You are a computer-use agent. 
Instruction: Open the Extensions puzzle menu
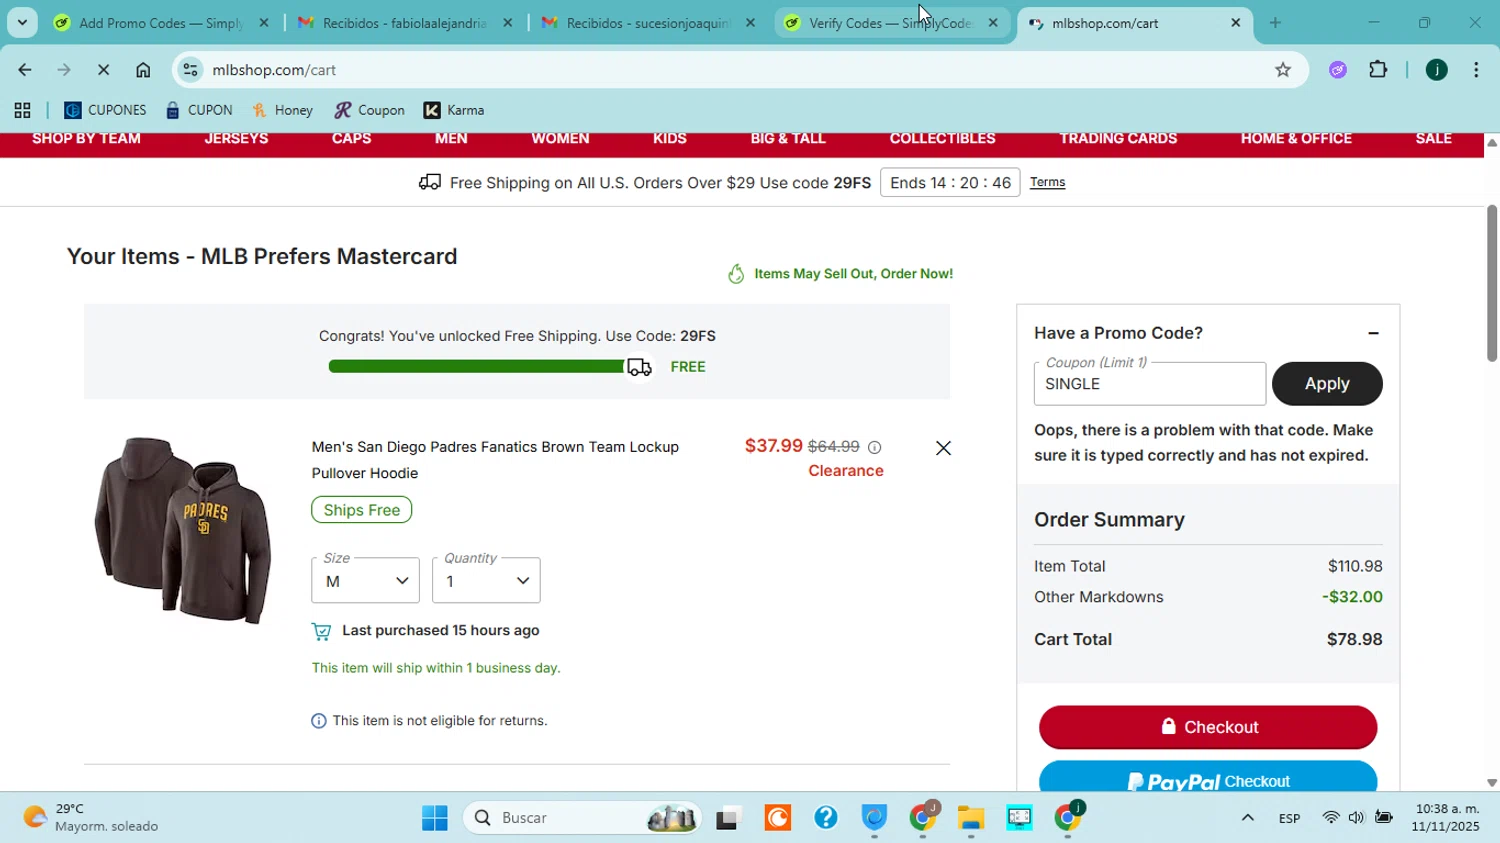pos(1378,70)
